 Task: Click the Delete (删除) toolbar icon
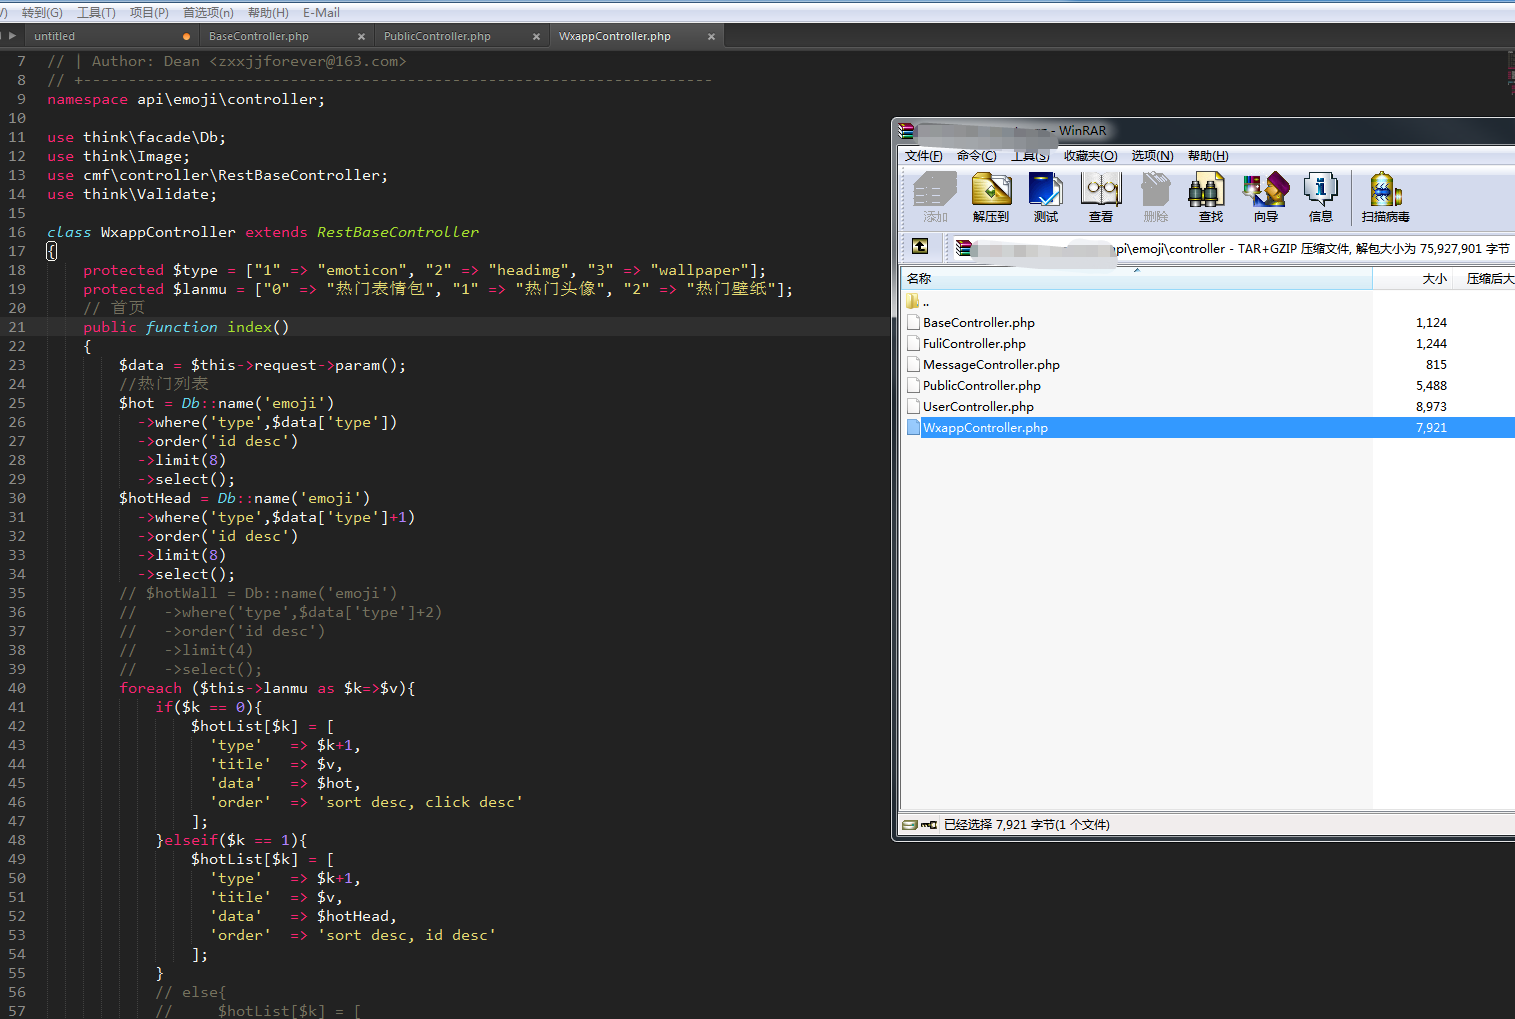[x=1156, y=197]
